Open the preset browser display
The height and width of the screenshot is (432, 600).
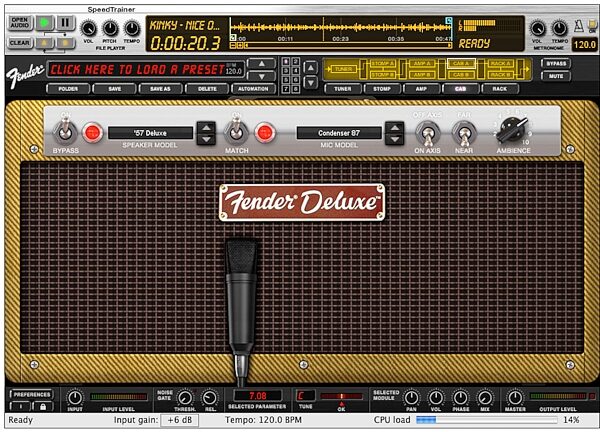(x=145, y=69)
